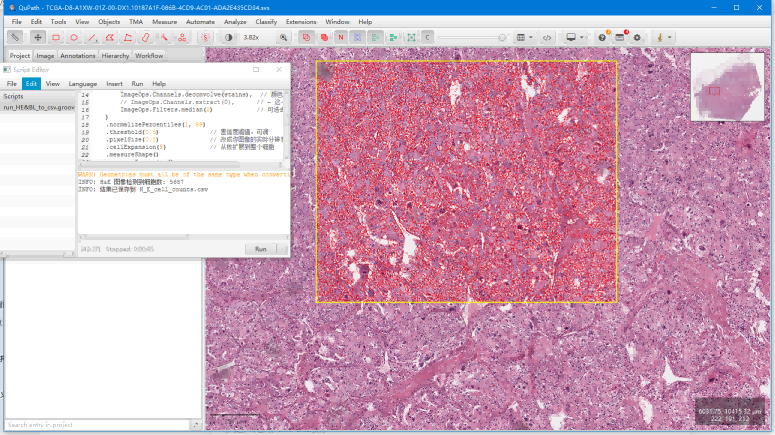Image resolution: width=775 pixels, height=435 pixels.
Task: Switch to the Workflow tab
Action: [x=149, y=56]
